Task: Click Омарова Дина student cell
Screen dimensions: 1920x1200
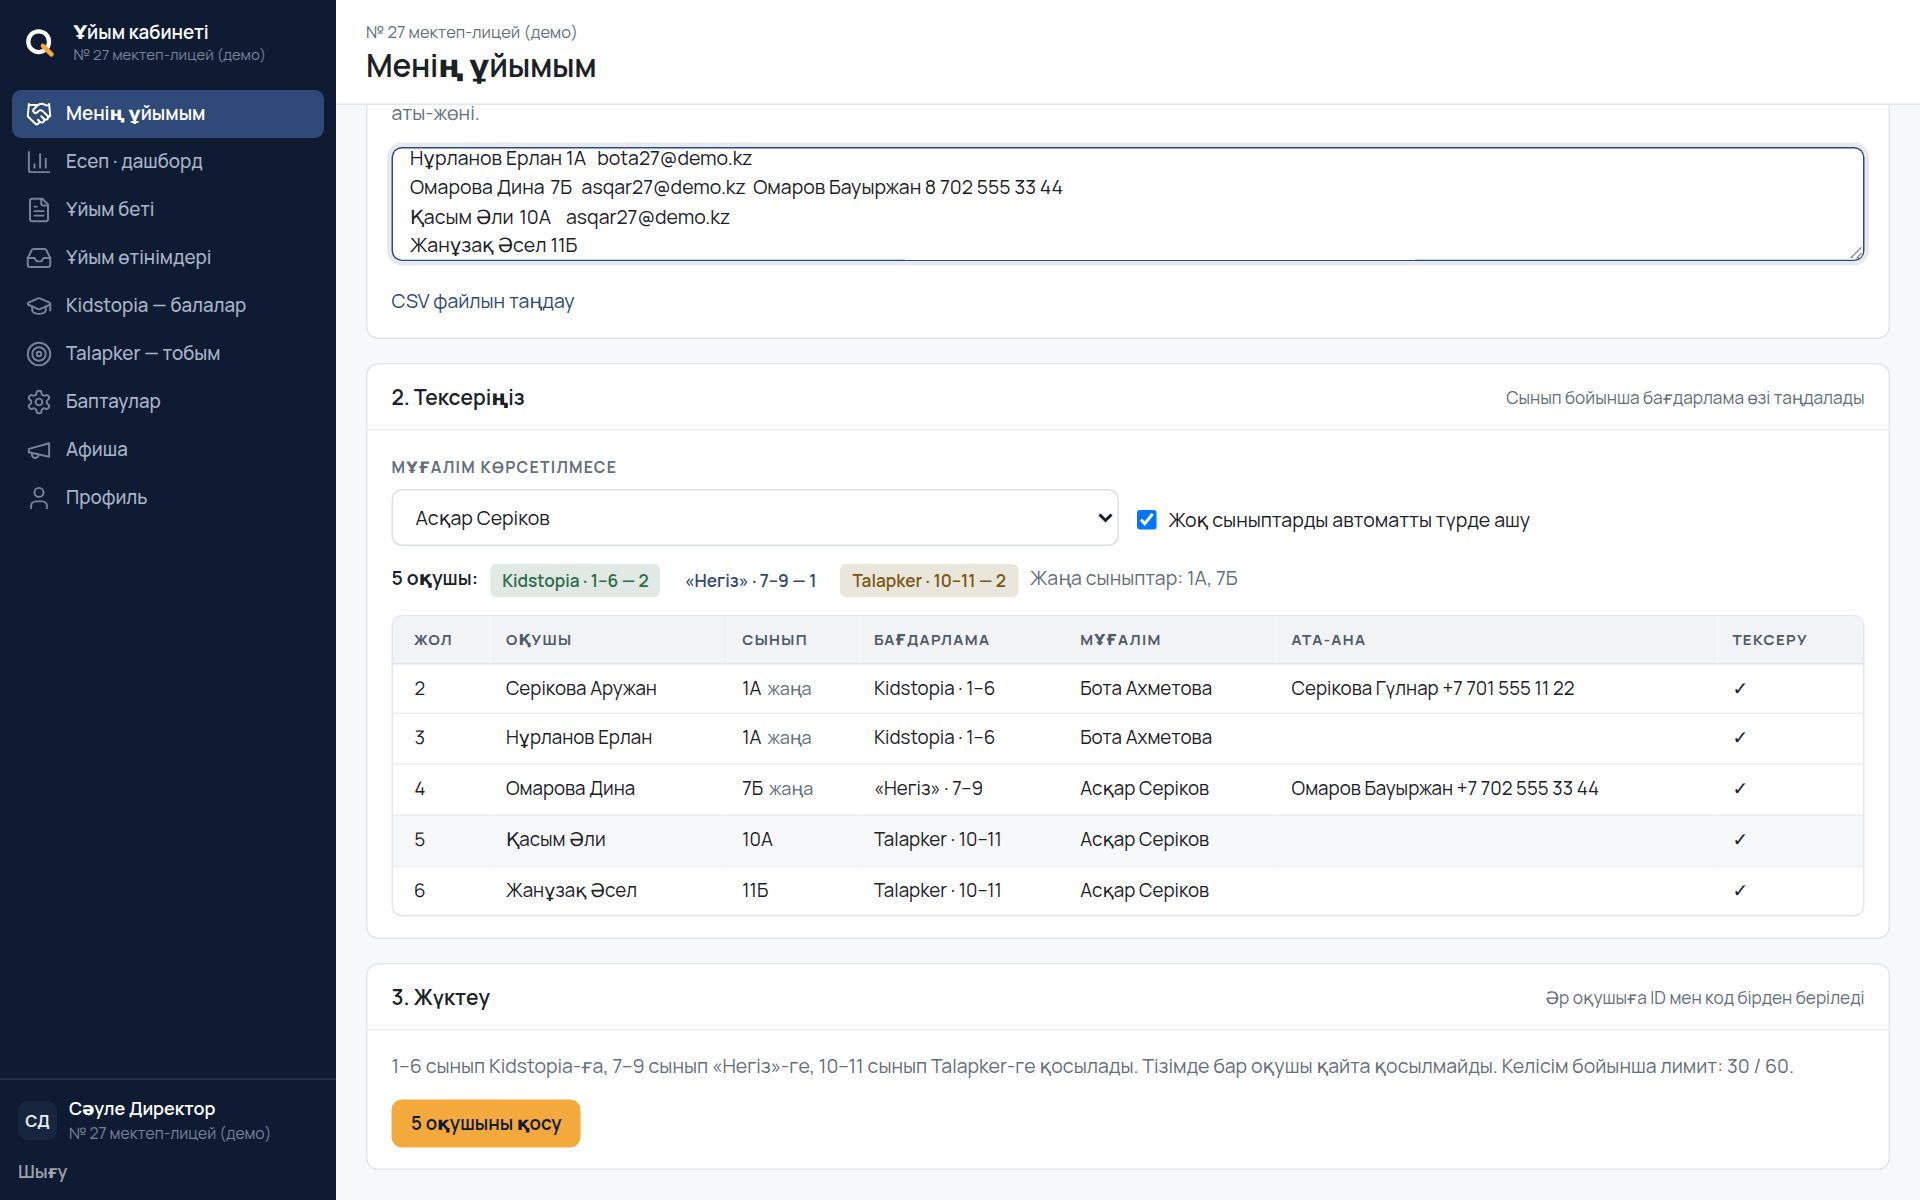Action: click(x=570, y=789)
